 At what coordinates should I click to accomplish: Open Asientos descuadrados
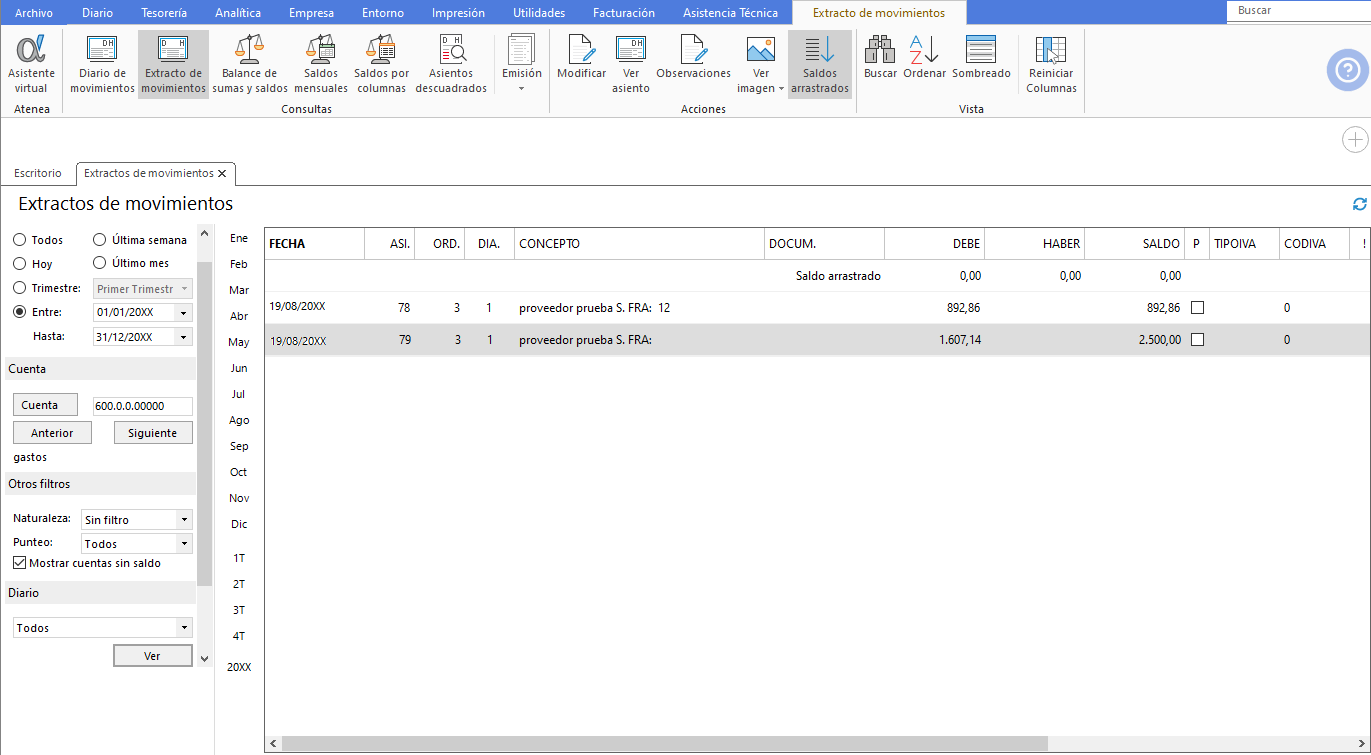(451, 64)
